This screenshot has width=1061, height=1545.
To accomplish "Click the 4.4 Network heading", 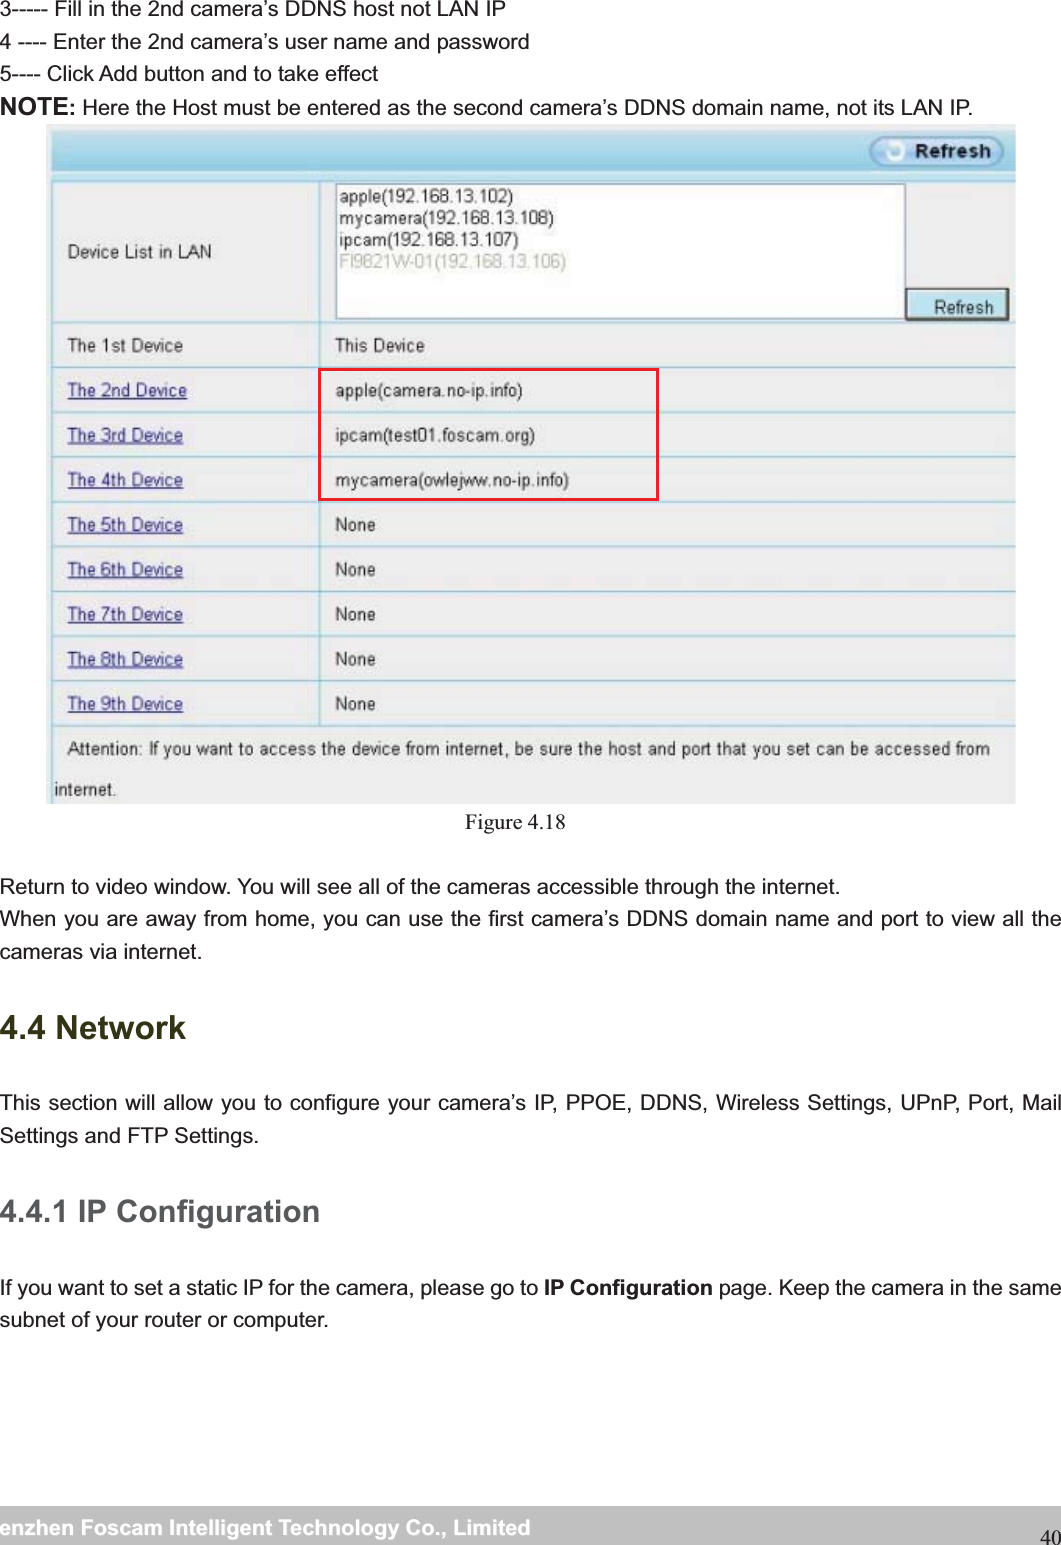I will tap(93, 1028).
